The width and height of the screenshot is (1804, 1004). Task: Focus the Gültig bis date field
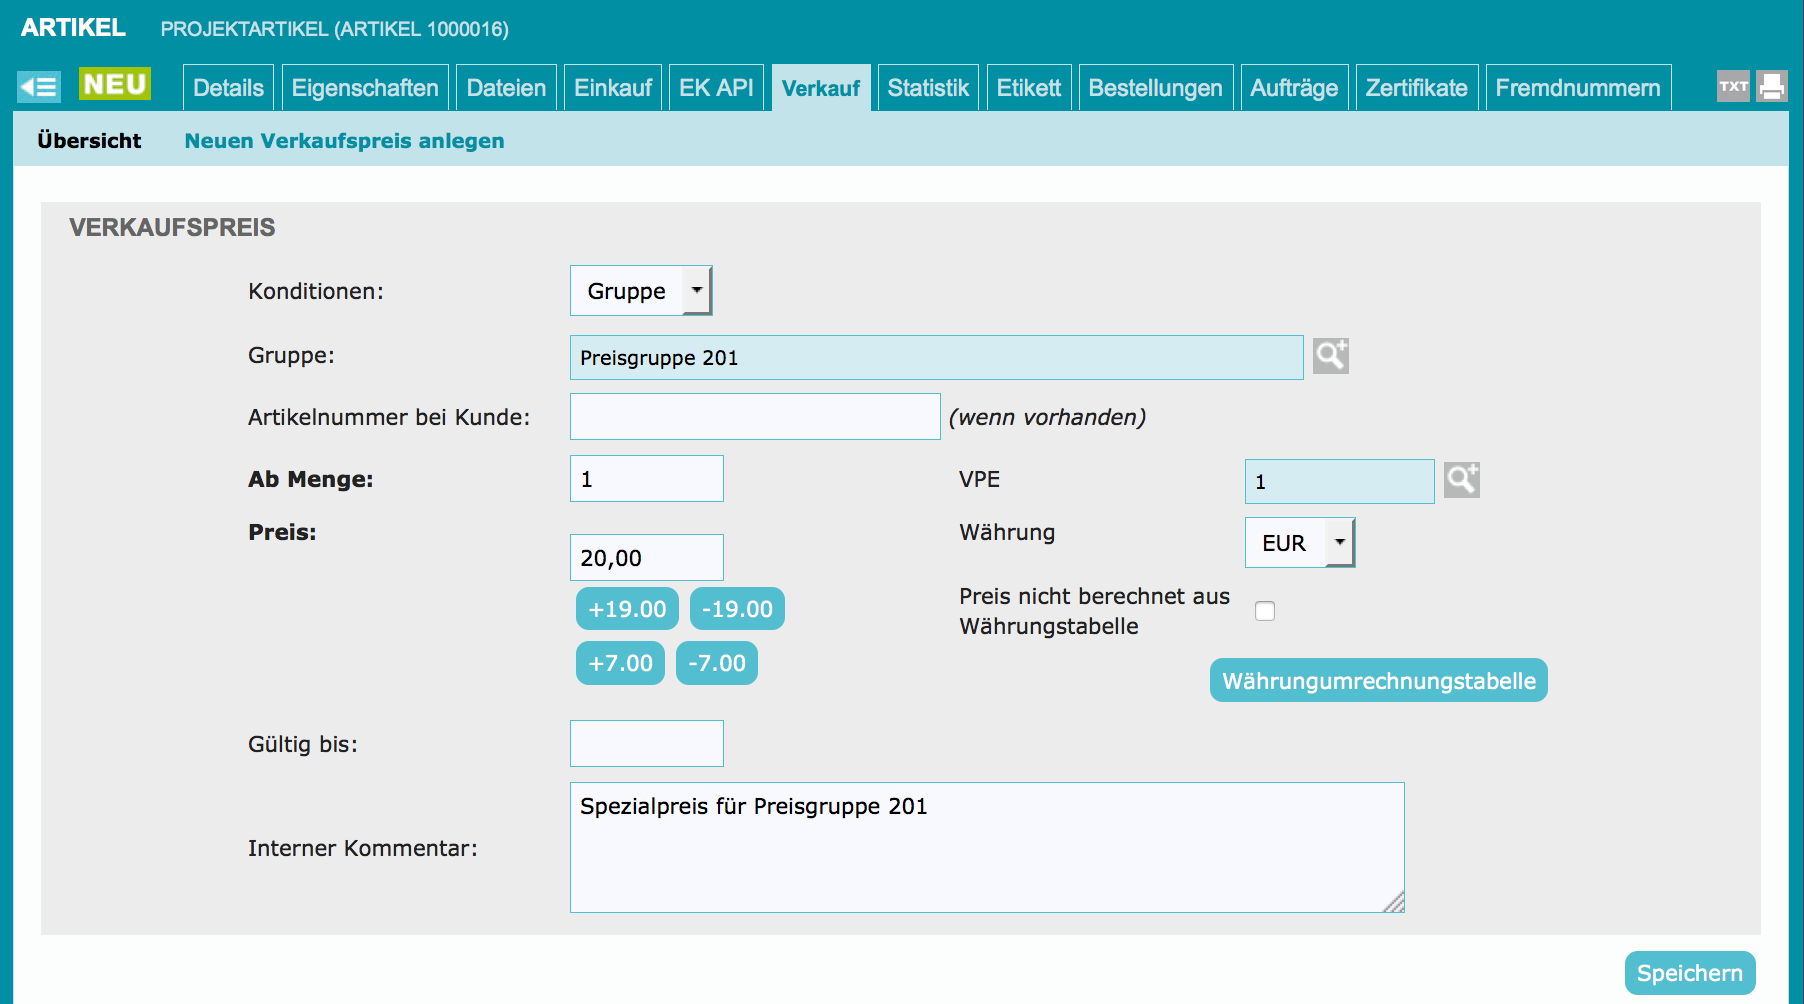[646, 744]
